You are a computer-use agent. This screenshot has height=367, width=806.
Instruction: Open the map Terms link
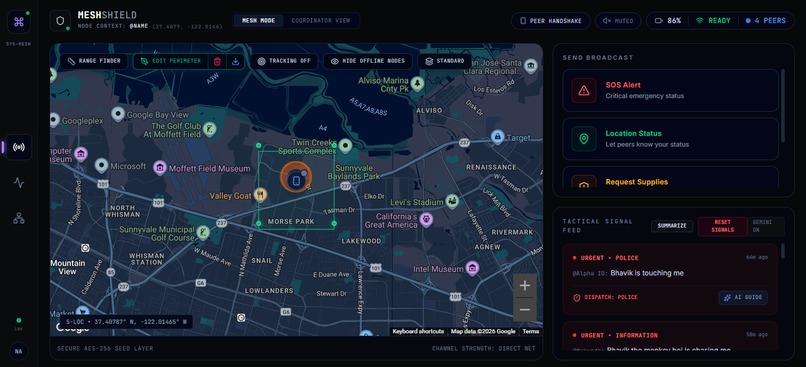pyautogui.click(x=530, y=332)
